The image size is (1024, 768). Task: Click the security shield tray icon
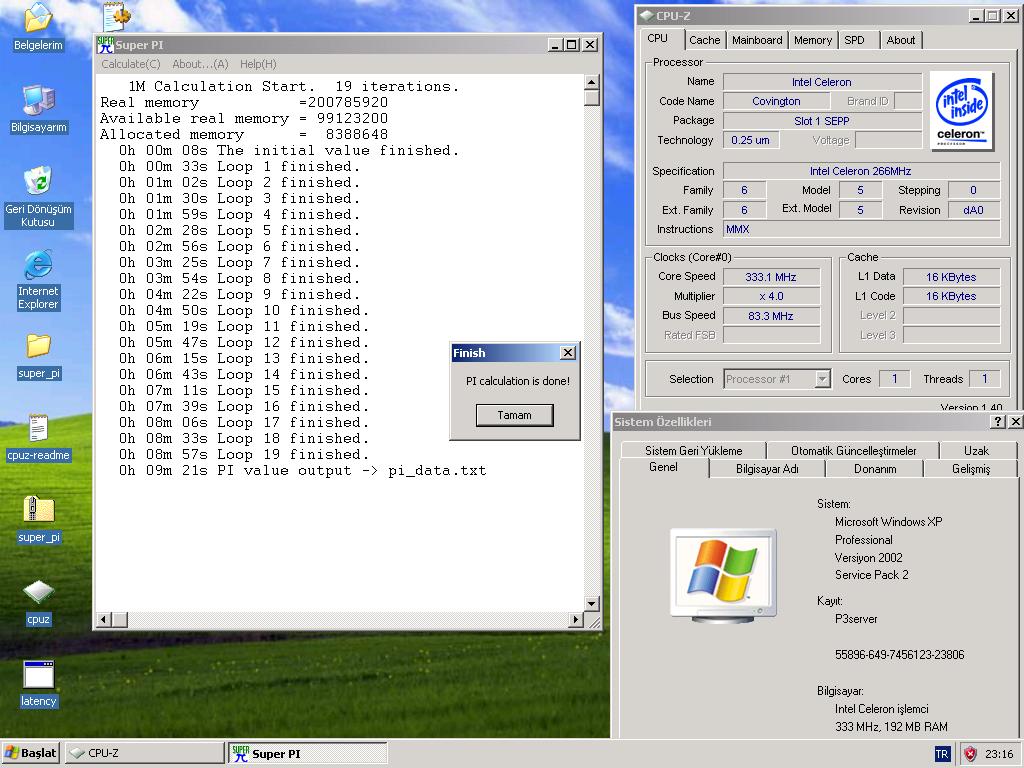(x=970, y=754)
